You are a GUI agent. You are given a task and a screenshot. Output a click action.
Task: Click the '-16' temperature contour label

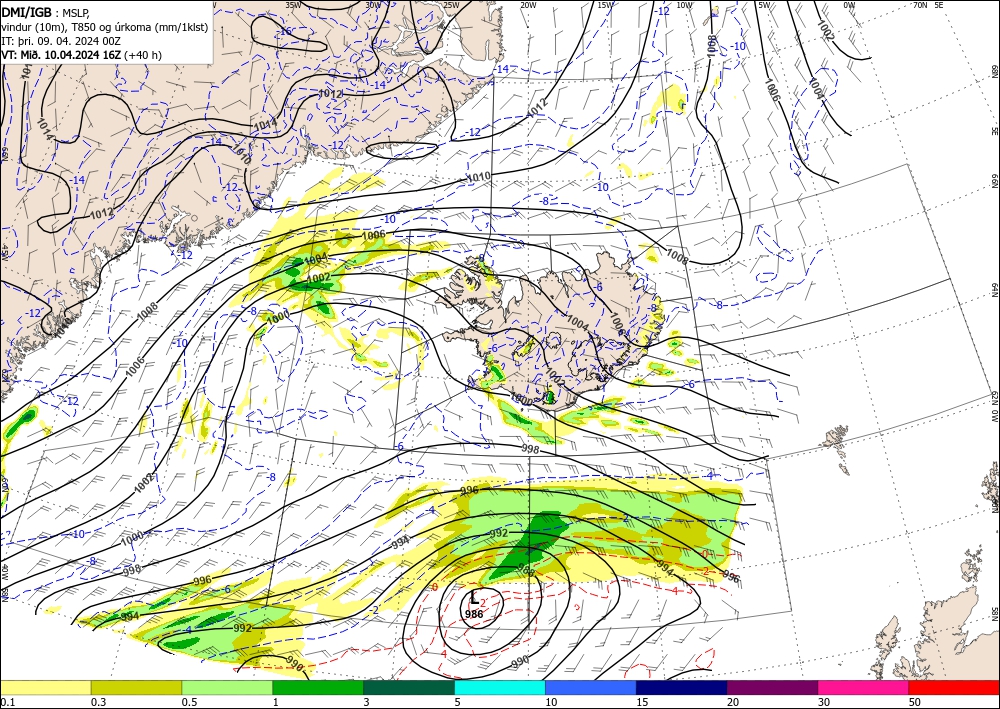(284, 31)
